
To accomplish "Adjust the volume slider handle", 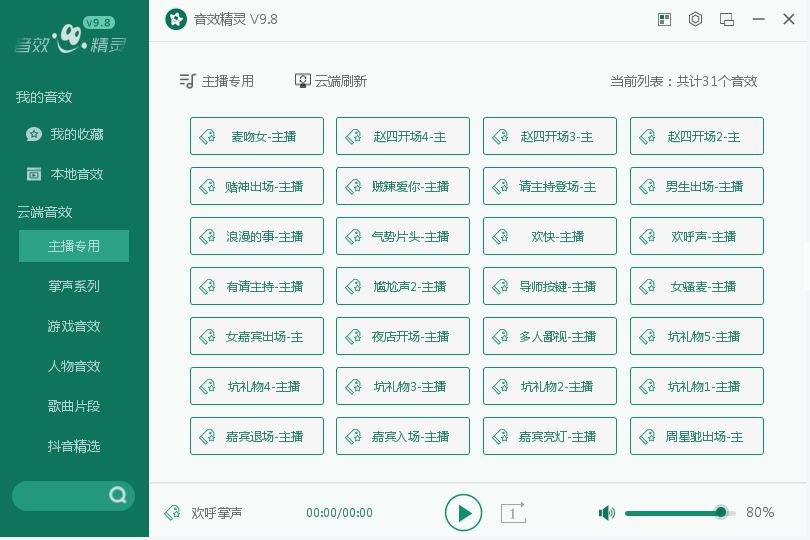I will [x=721, y=512].
